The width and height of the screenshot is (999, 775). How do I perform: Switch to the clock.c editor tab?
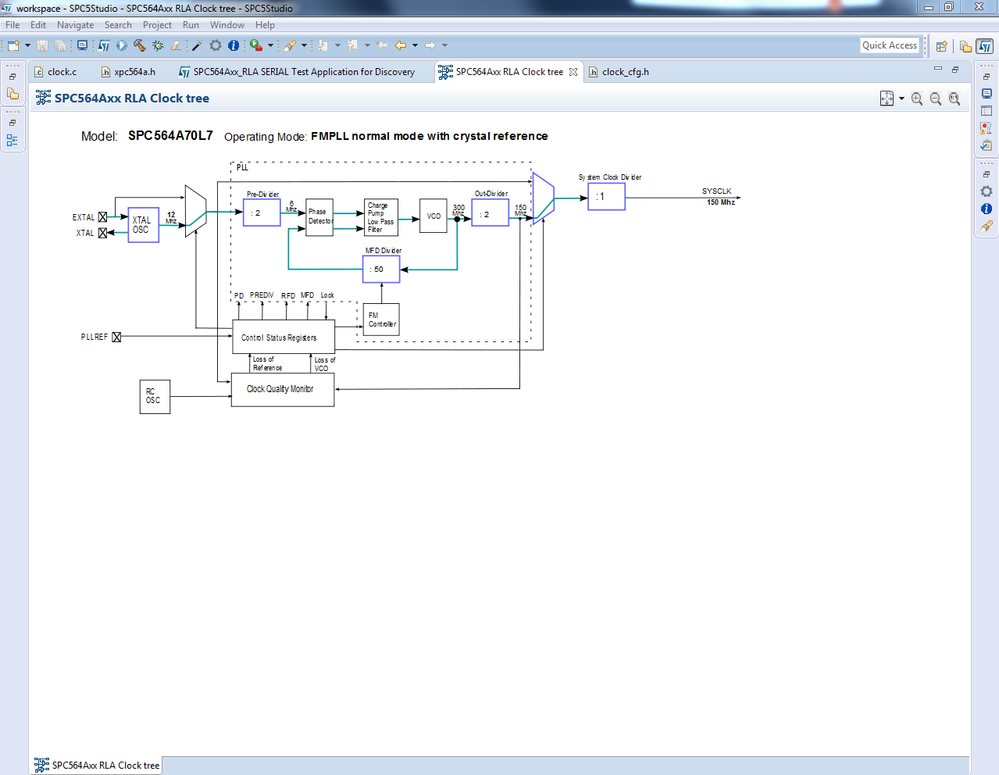tap(55, 72)
